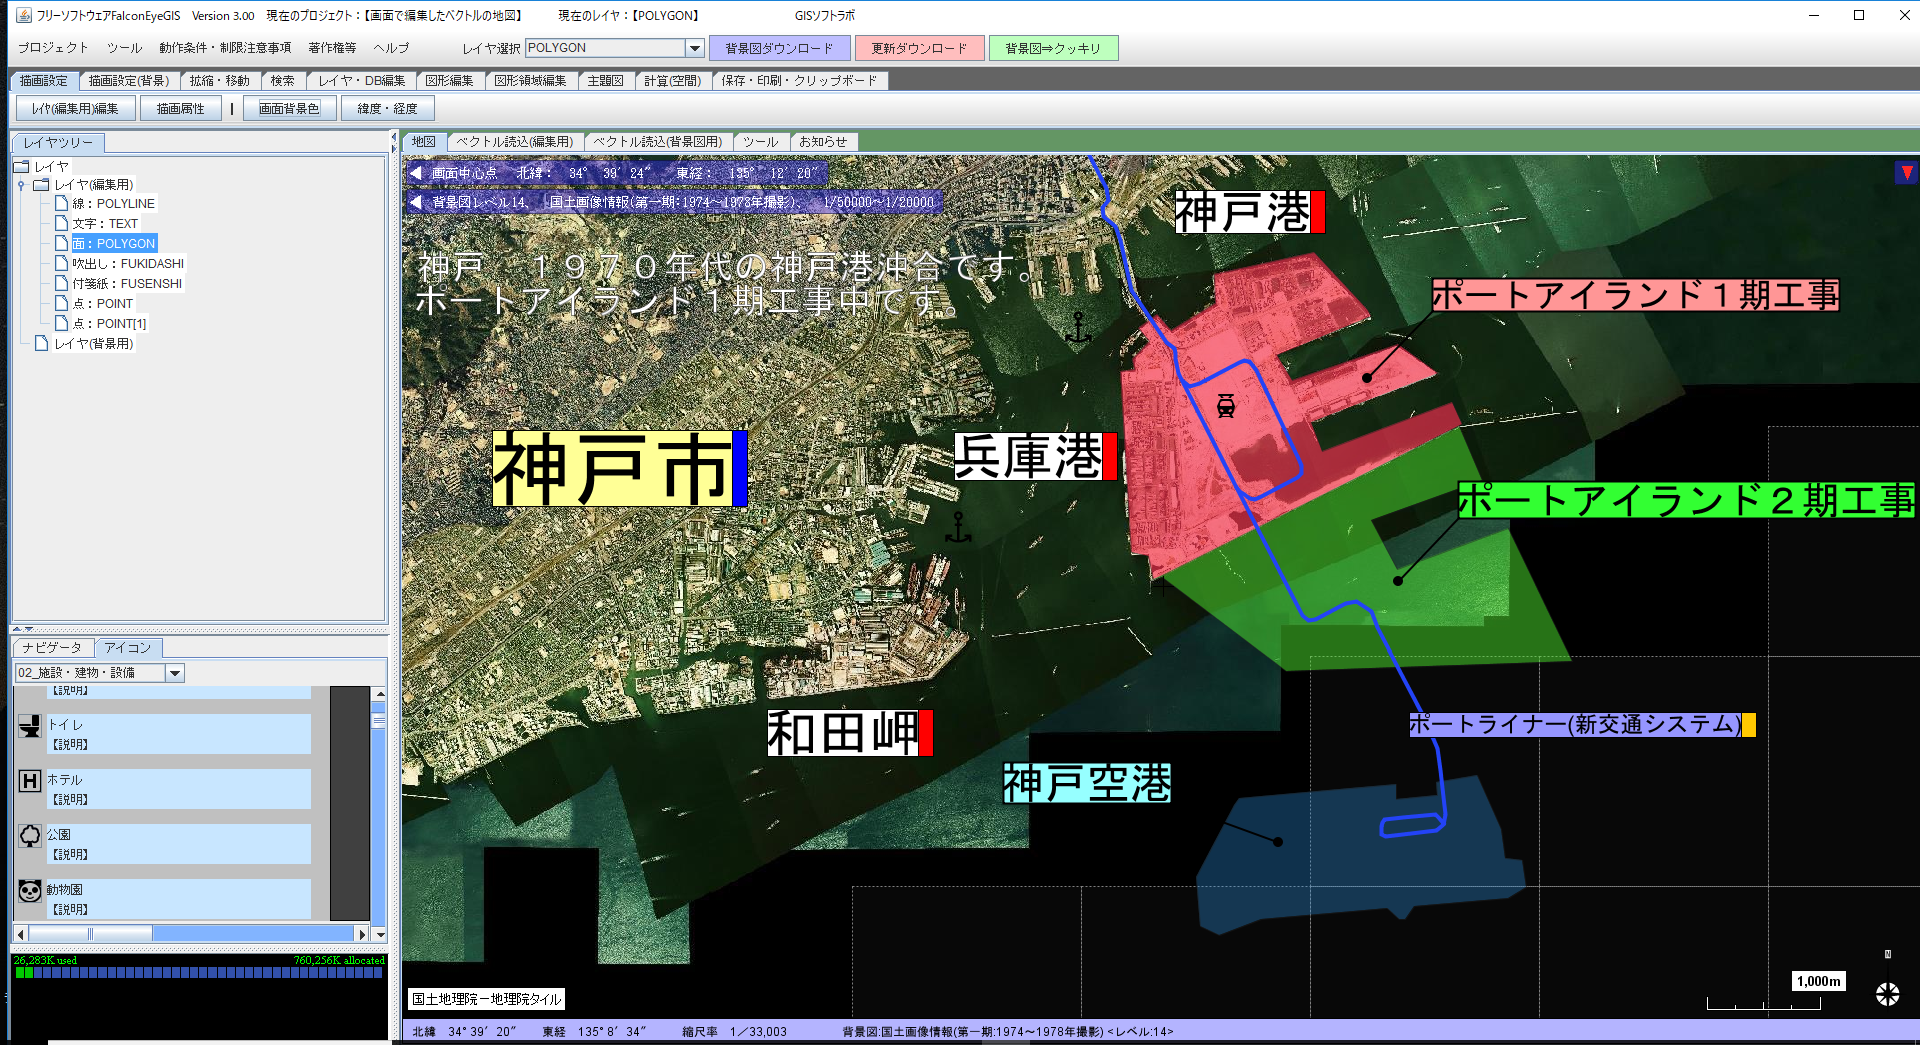
Task: Select the 吹出し：FUKIDASHI layer
Action: [x=128, y=263]
